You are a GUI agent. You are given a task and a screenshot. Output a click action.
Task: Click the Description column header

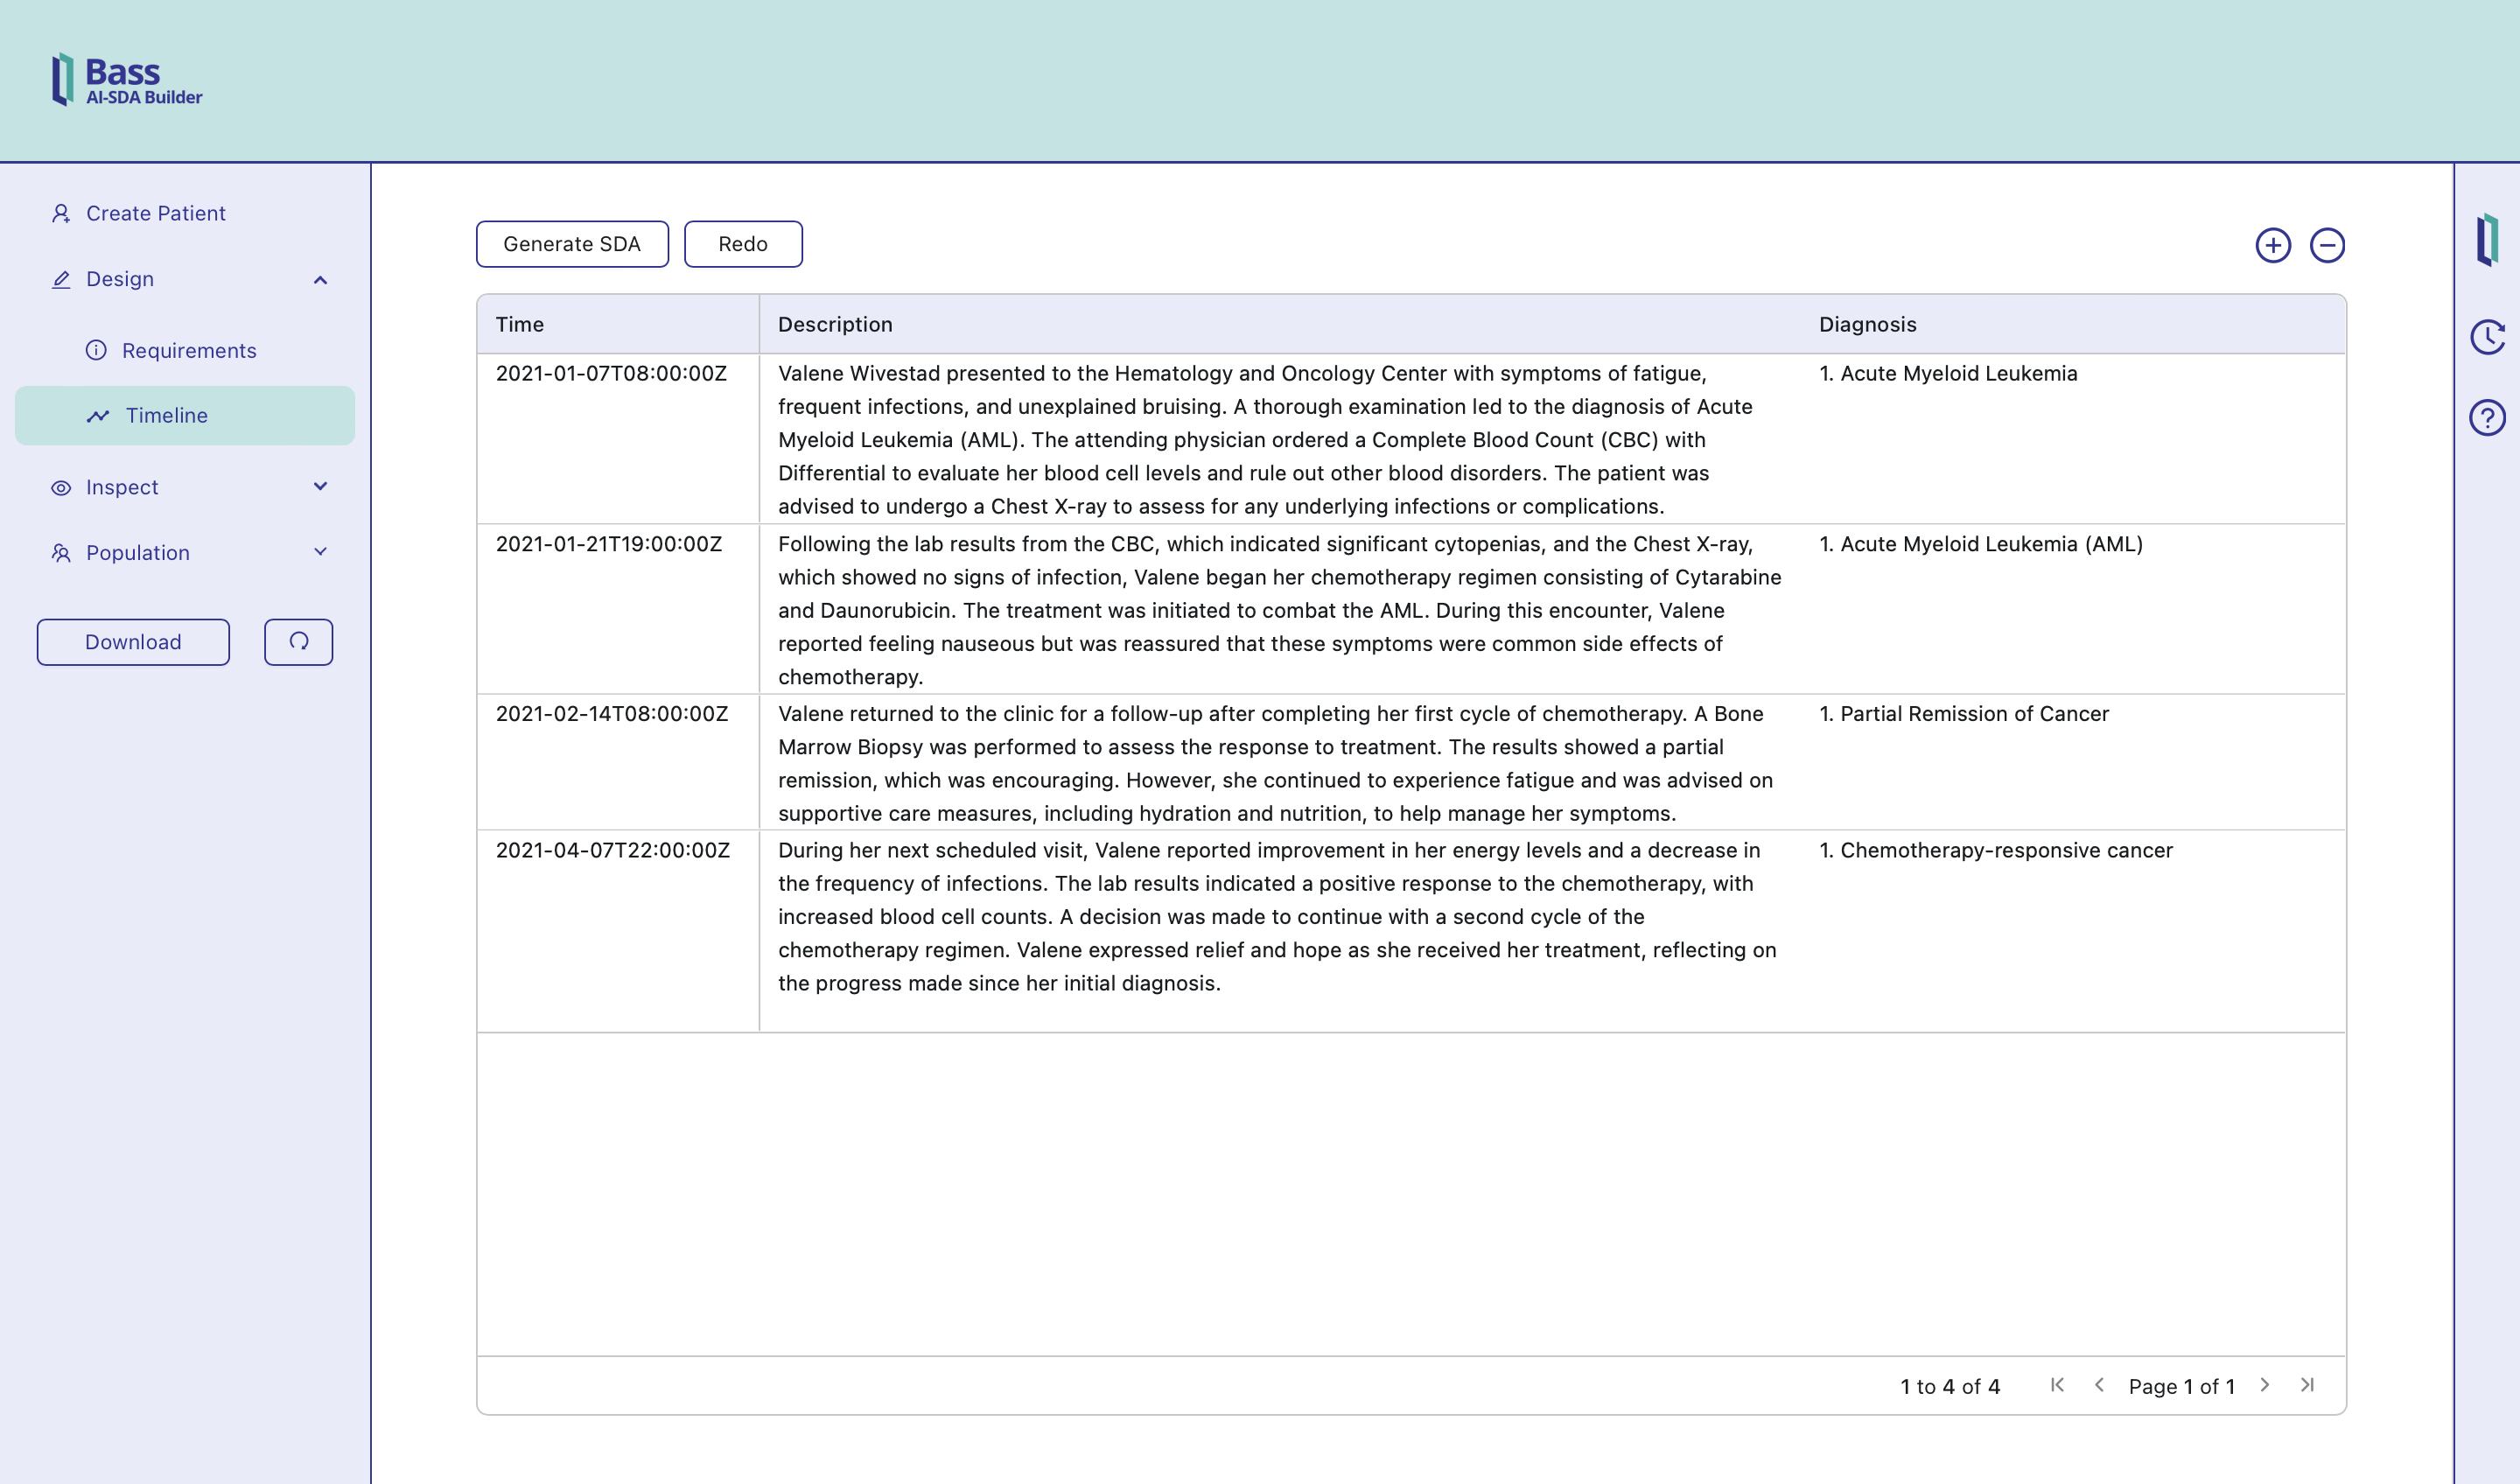pyautogui.click(x=1279, y=324)
